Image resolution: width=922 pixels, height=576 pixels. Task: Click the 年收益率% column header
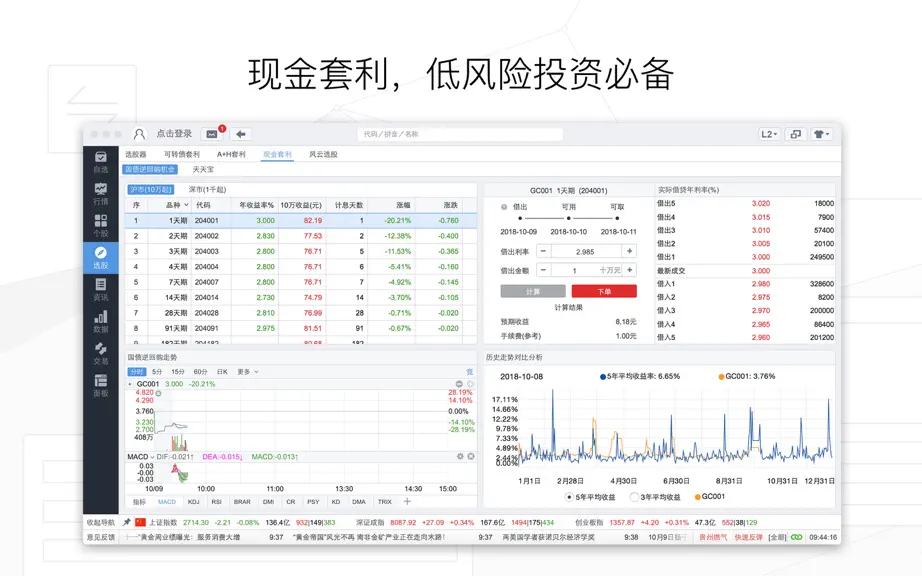point(256,205)
